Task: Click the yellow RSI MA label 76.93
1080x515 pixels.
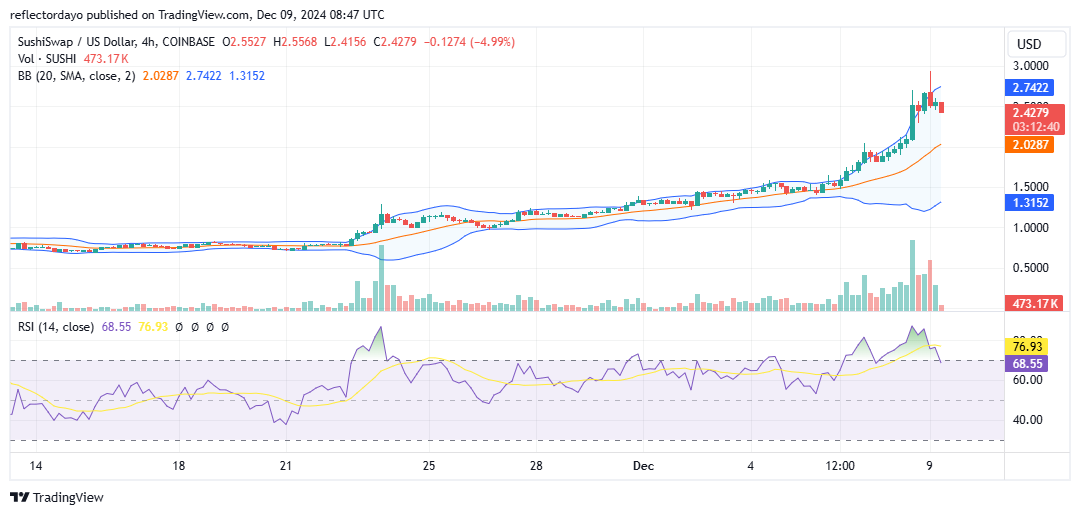Action: [x=1028, y=346]
